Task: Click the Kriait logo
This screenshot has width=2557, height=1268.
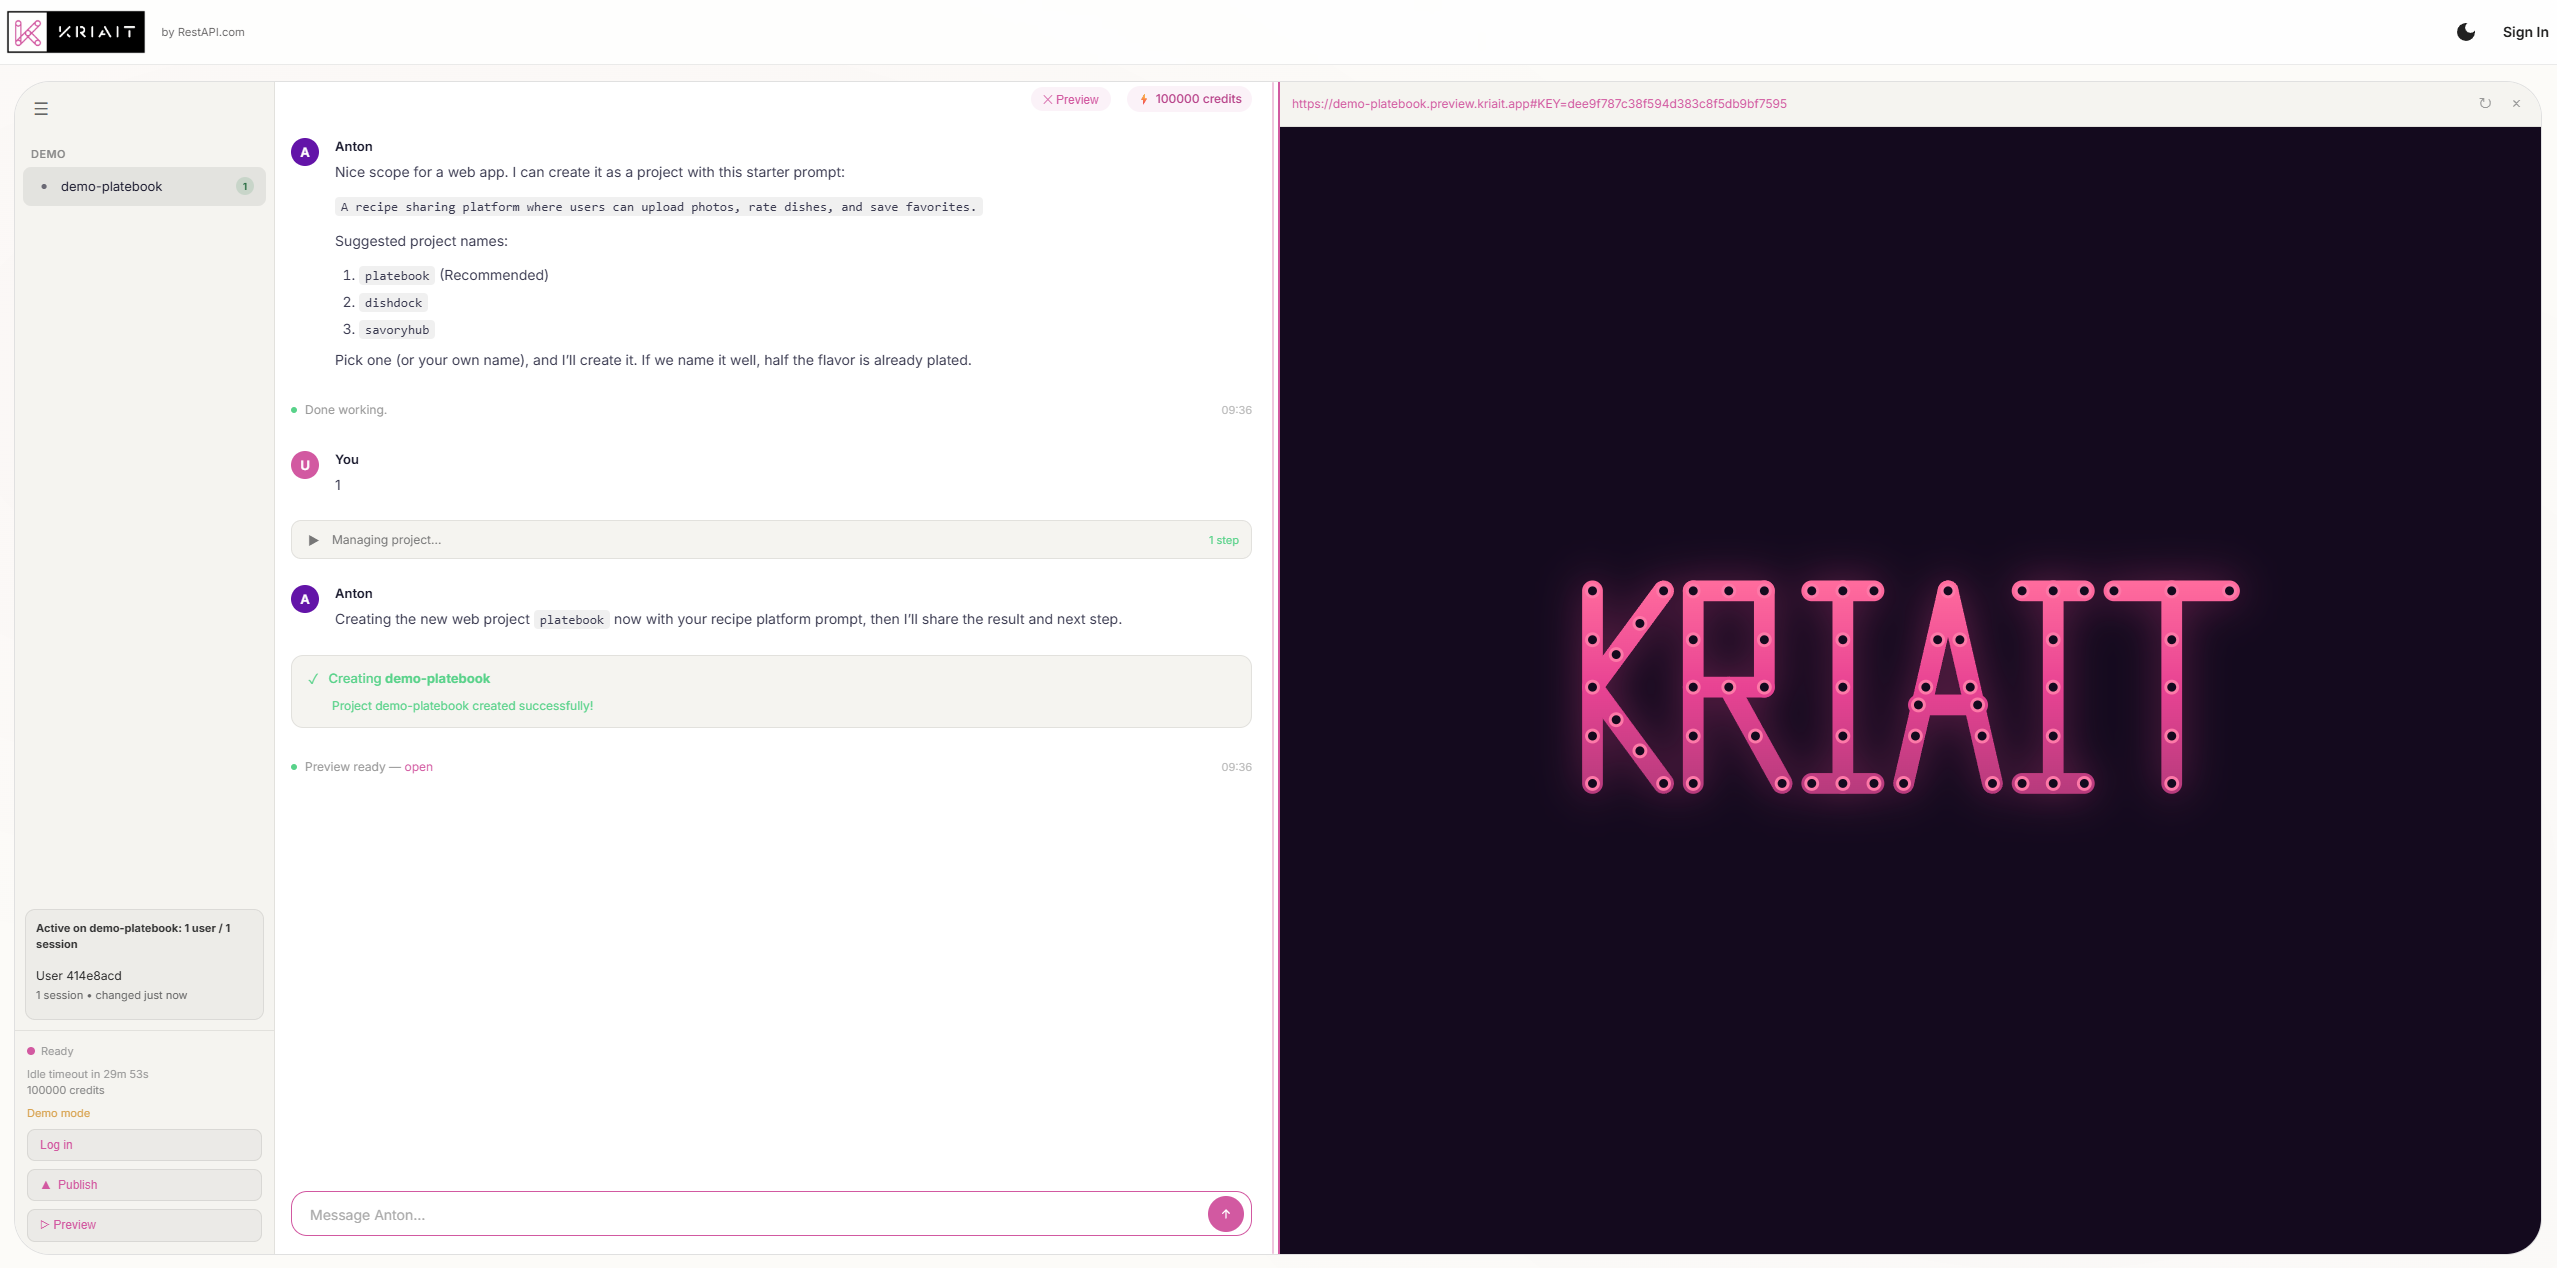Action: pyautogui.click(x=75, y=31)
